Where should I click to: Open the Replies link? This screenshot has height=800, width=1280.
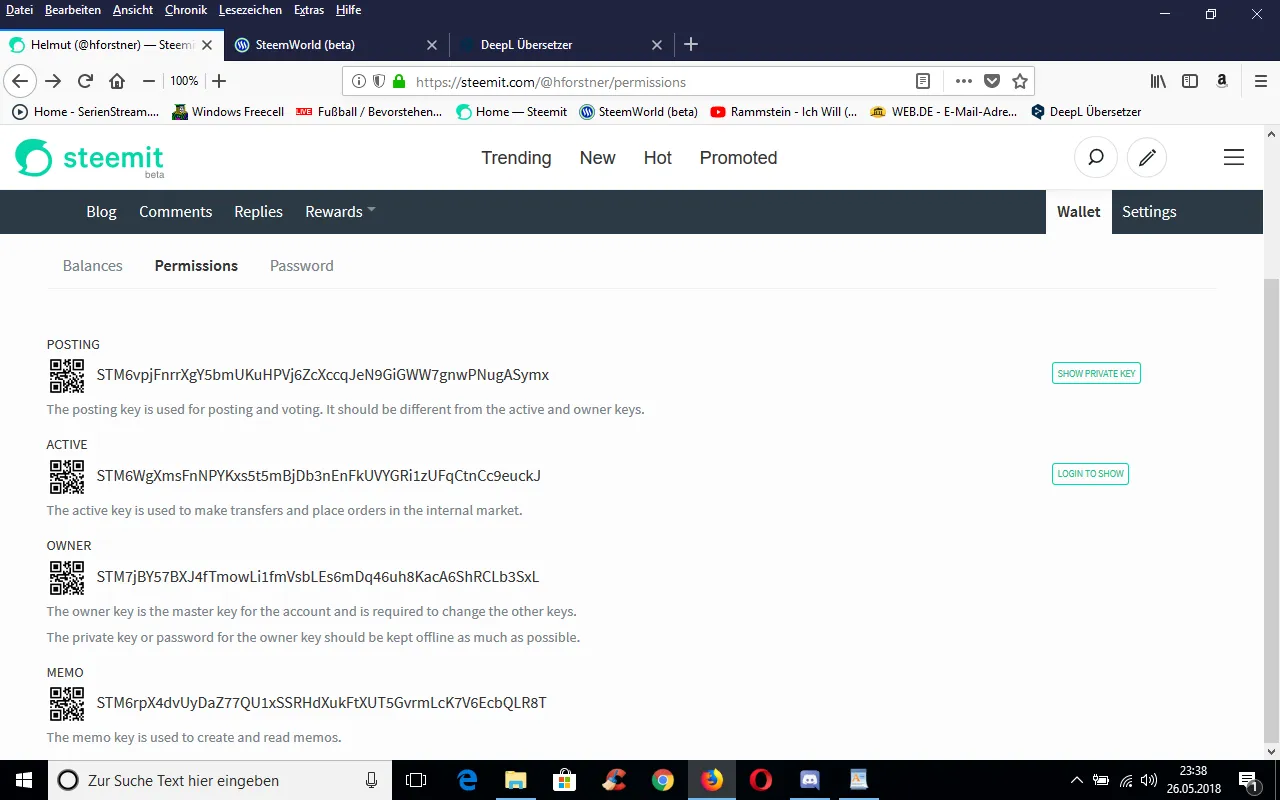259,212
